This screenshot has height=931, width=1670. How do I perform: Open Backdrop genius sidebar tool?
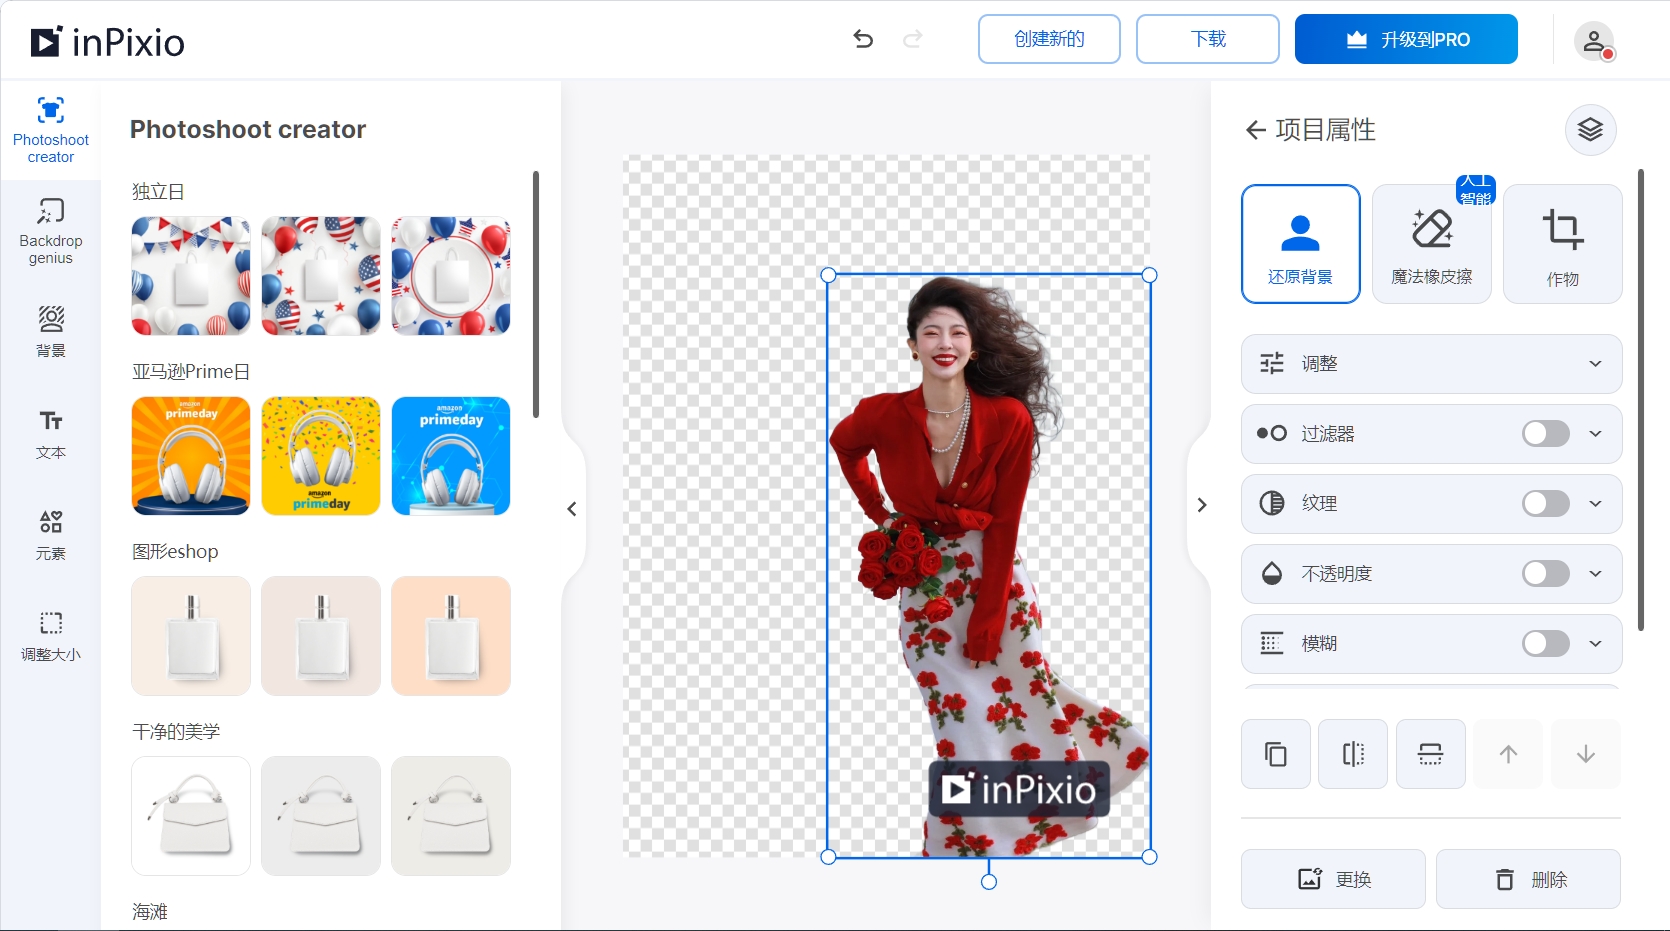click(51, 231)
